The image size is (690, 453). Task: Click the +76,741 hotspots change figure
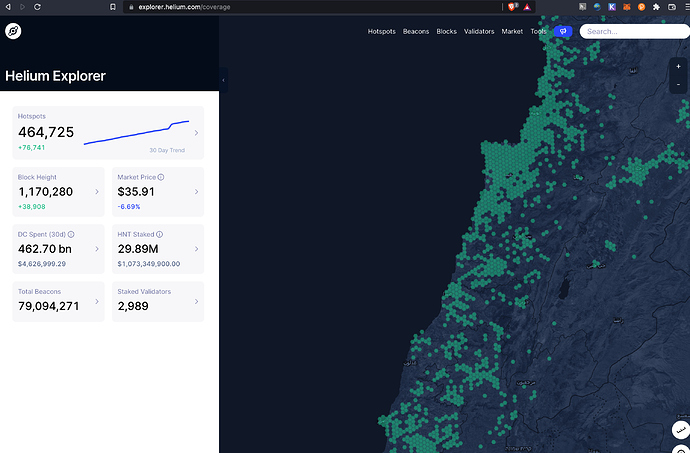click(x=32, y=147)
